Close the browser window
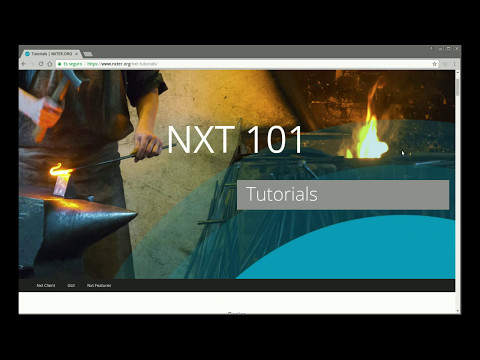480x360 pixels. pos(457,49)
